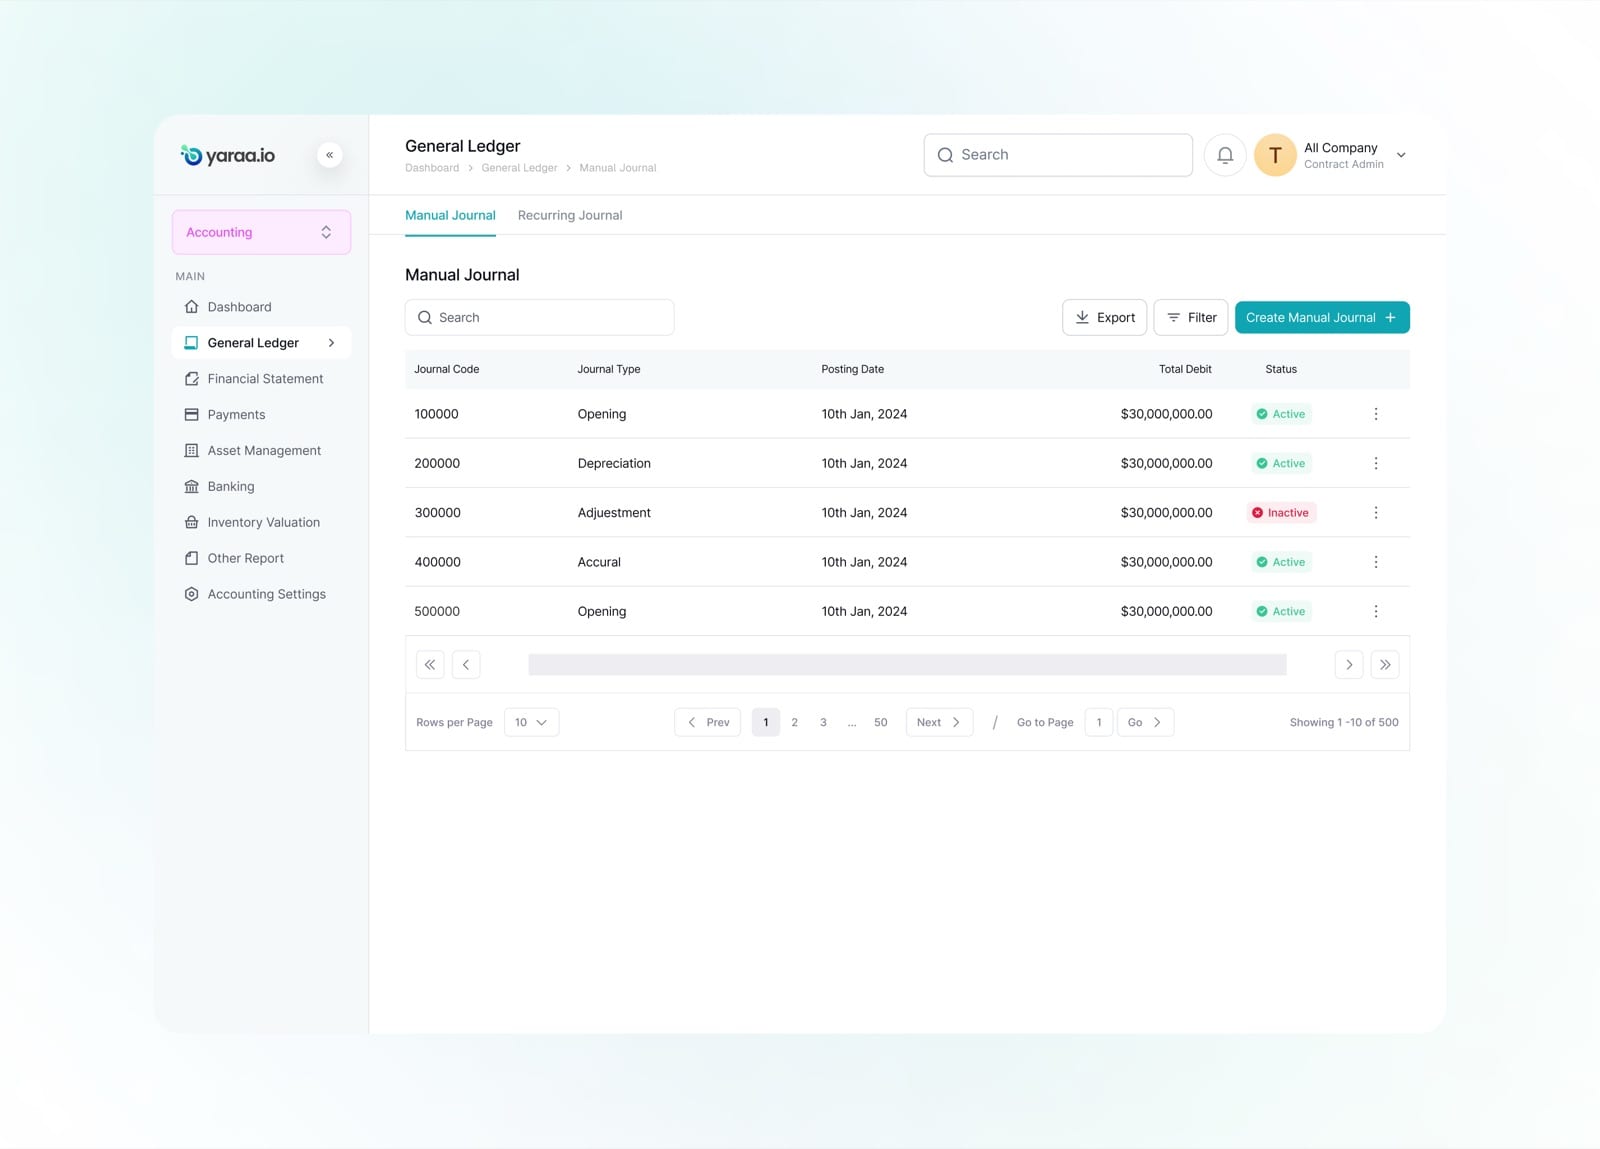Open the Rows per Page dropdown
This screenshot has width=1600, height=1149.
pos(531,722)
